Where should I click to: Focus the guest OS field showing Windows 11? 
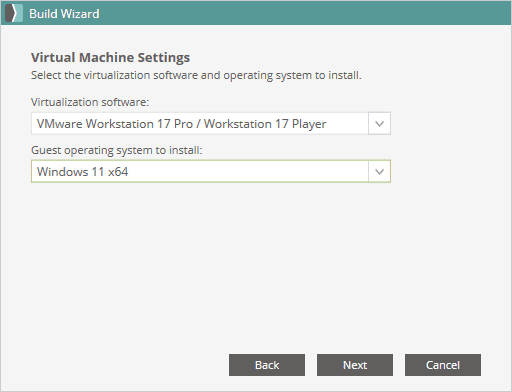[211, 172]
